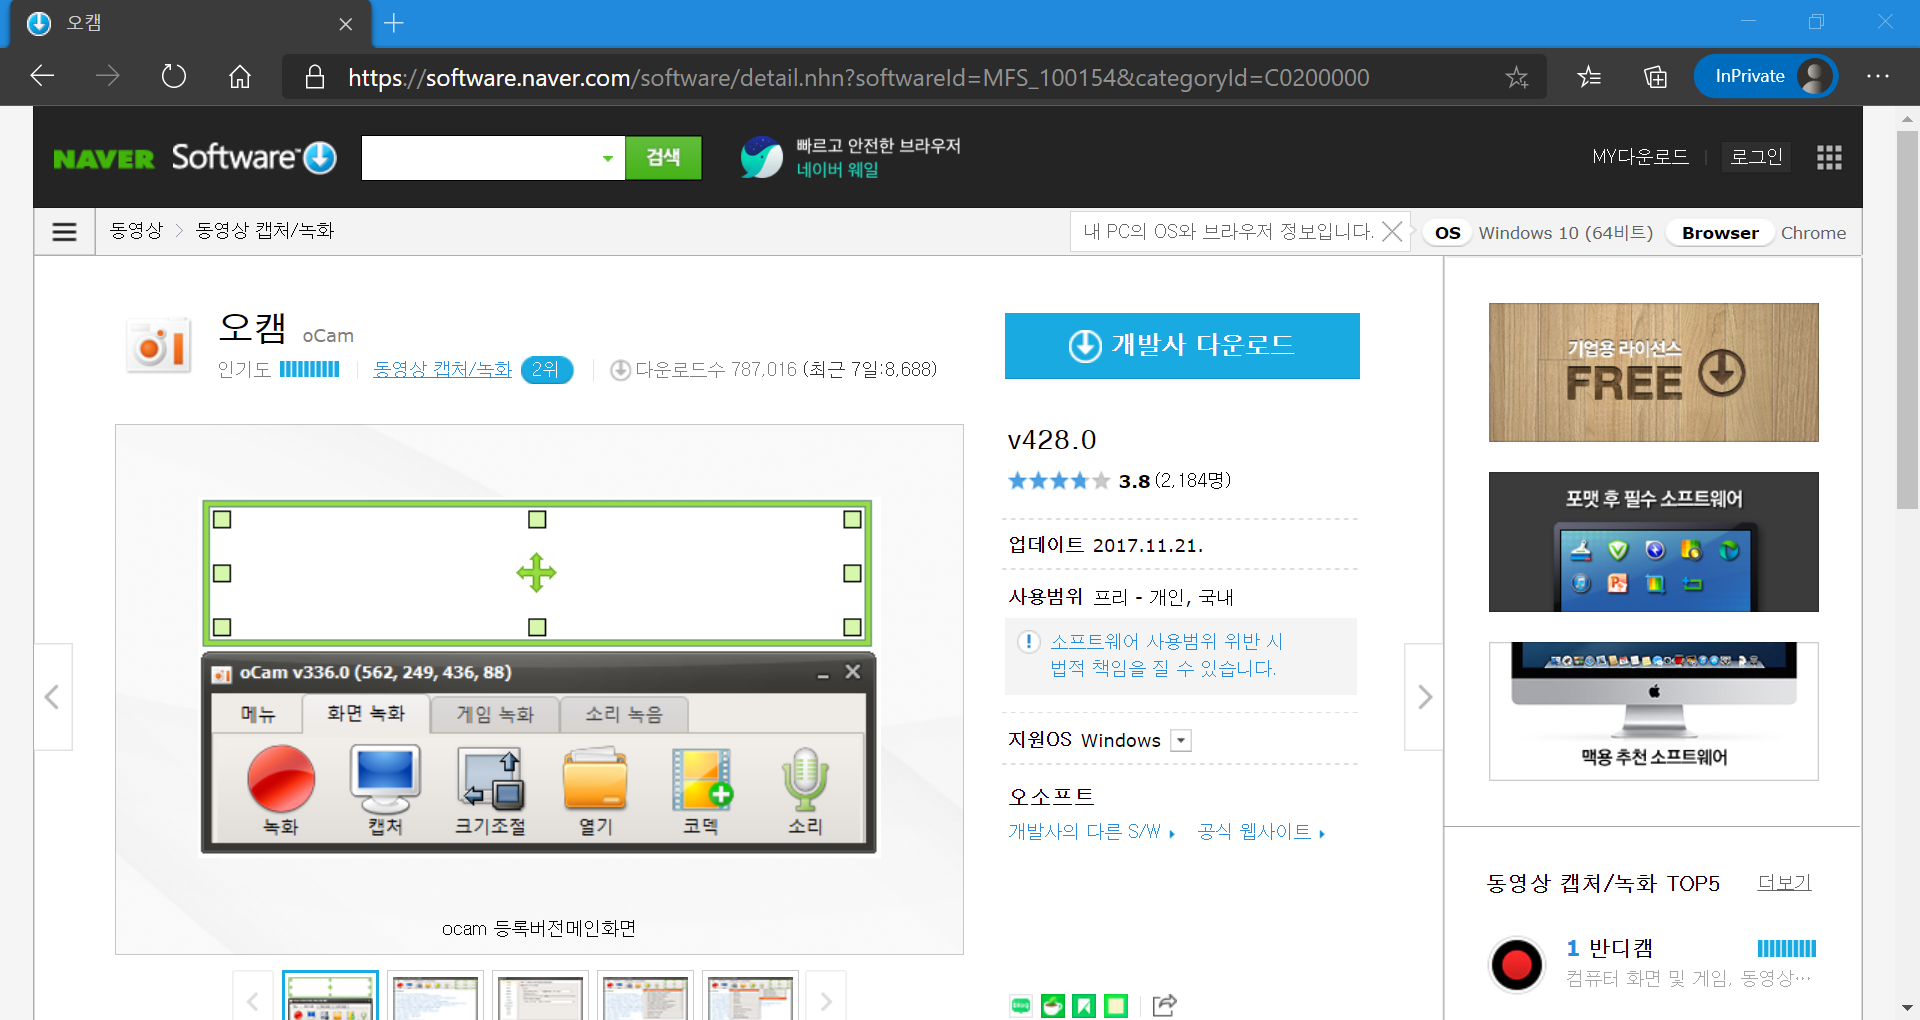Open the hamburger category menu
1920x1020 pixels.
[65, 232]
